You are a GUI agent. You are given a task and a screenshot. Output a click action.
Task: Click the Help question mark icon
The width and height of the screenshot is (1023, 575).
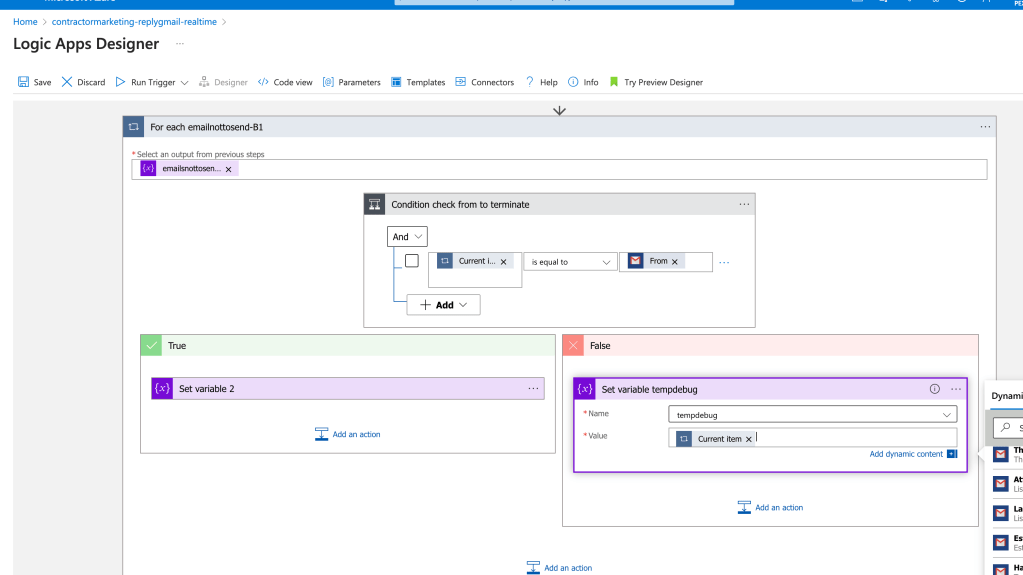(x=530, y=82)
